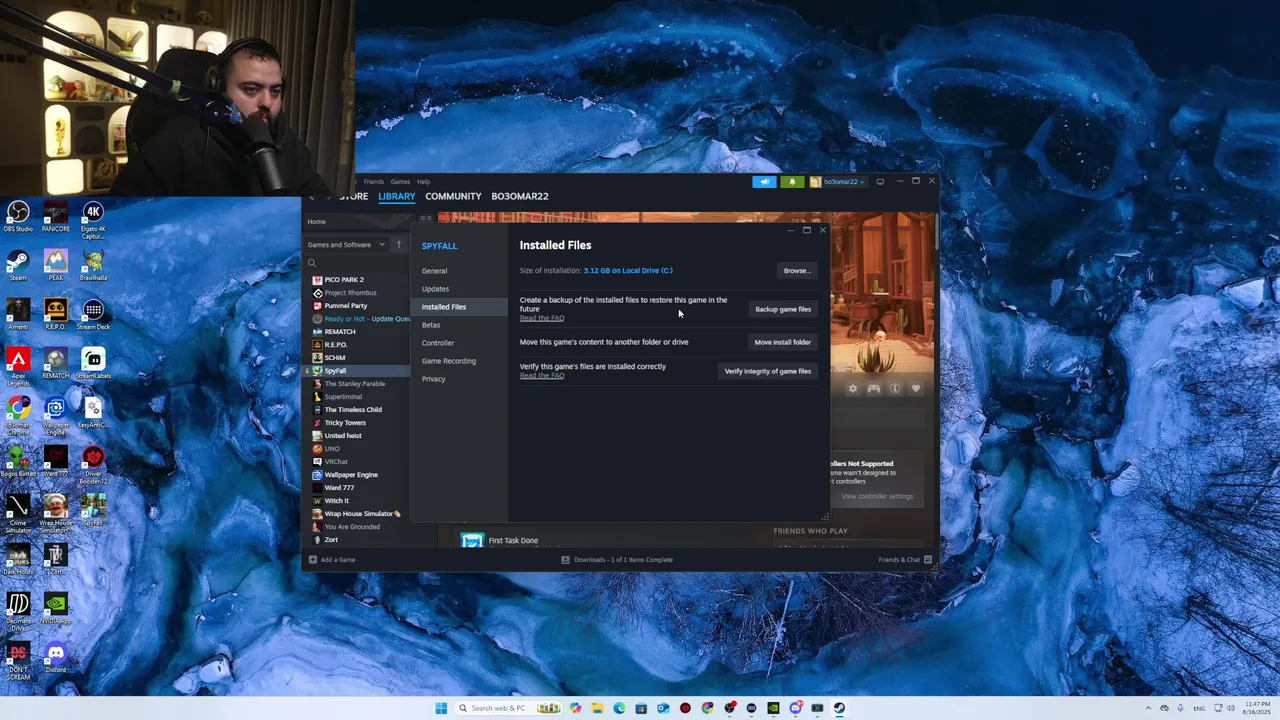
Task: Select Betas in properties sidebar
Action: 459,325
